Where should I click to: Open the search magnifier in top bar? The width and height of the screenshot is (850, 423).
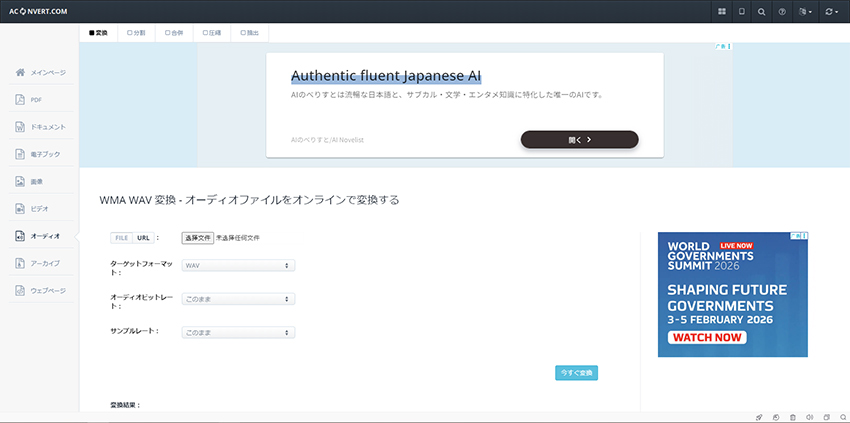(x=761, y=11)
